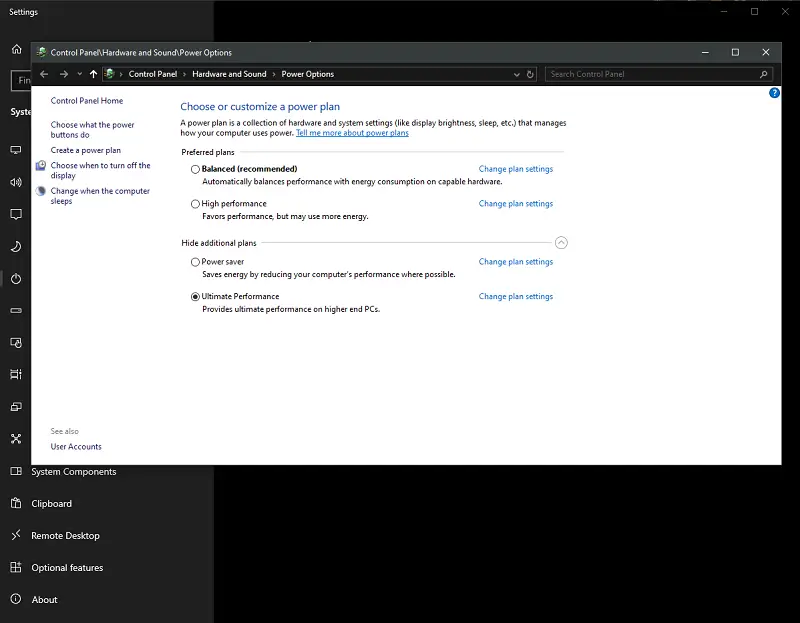Select the High performance radio button
The image size is (800, 623).
coord(195,204)
